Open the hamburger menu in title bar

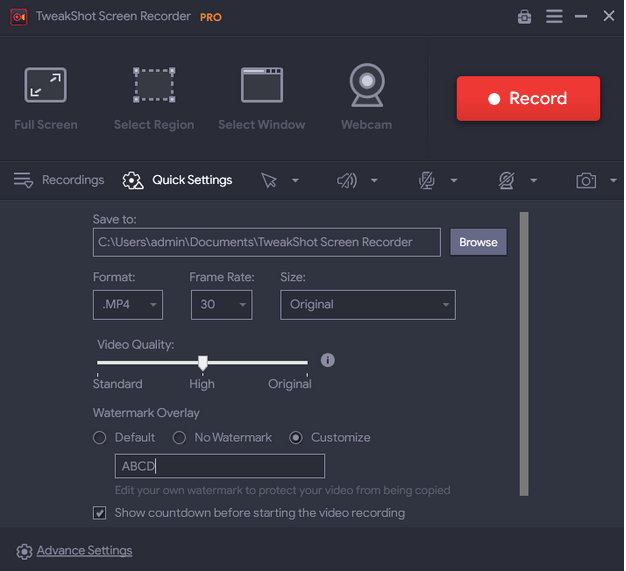click(554, 16)
